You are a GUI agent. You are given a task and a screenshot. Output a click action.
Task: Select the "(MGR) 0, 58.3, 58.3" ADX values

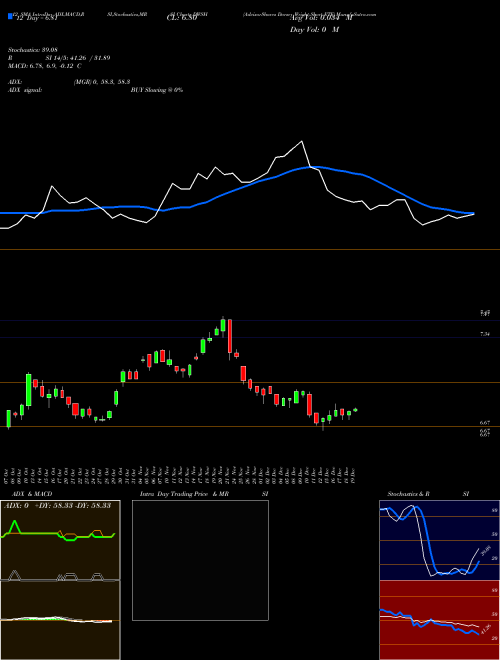pyautogui.click(x=101, y=82)
